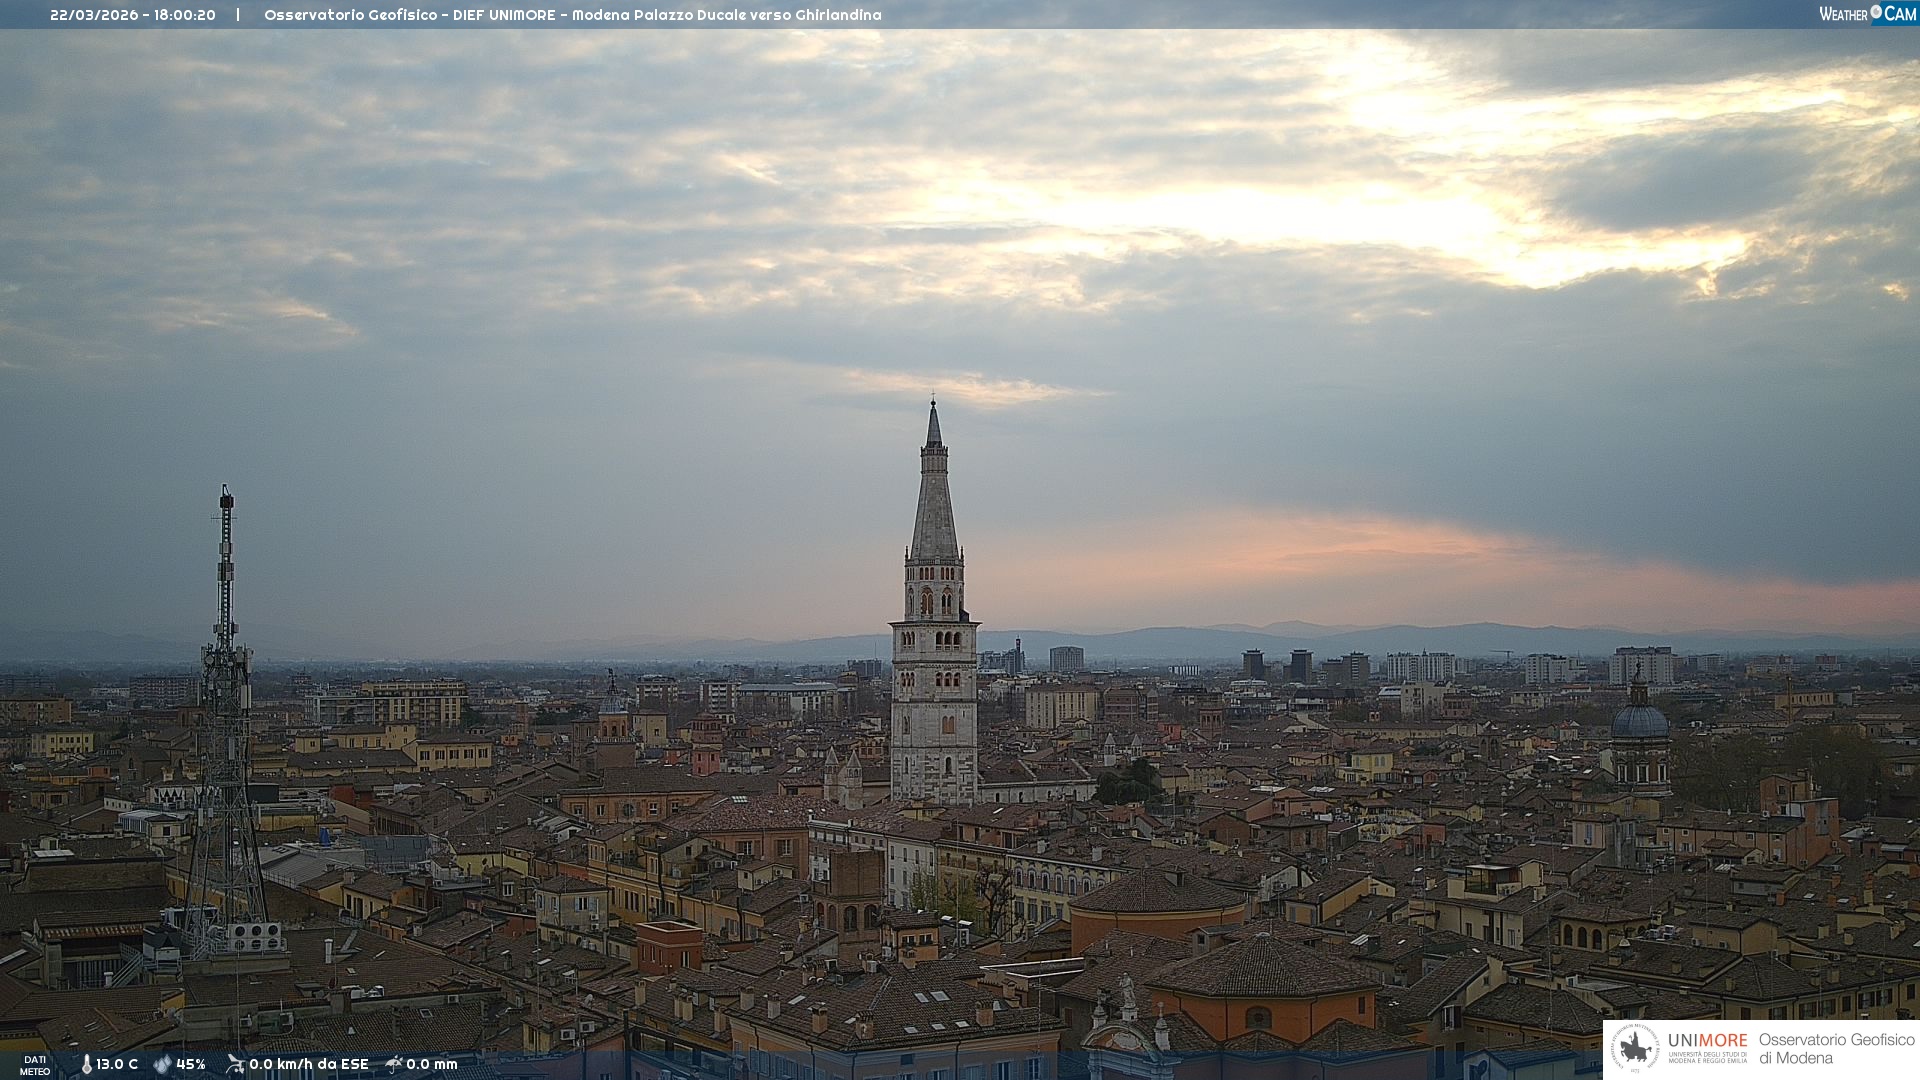This screenshot has width=1920, height=1080.
Task: Select the 0.0 km/h da ESE wind reading
Action: (308, 1065)
